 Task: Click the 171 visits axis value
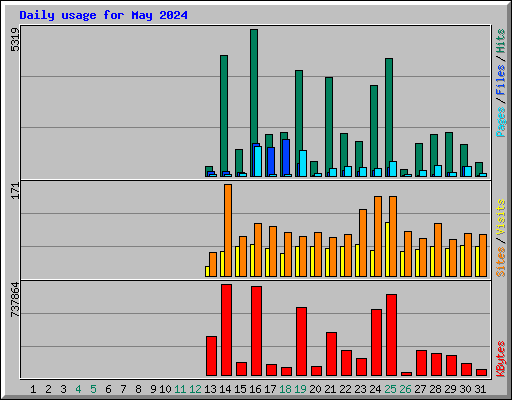click(15, 191)
